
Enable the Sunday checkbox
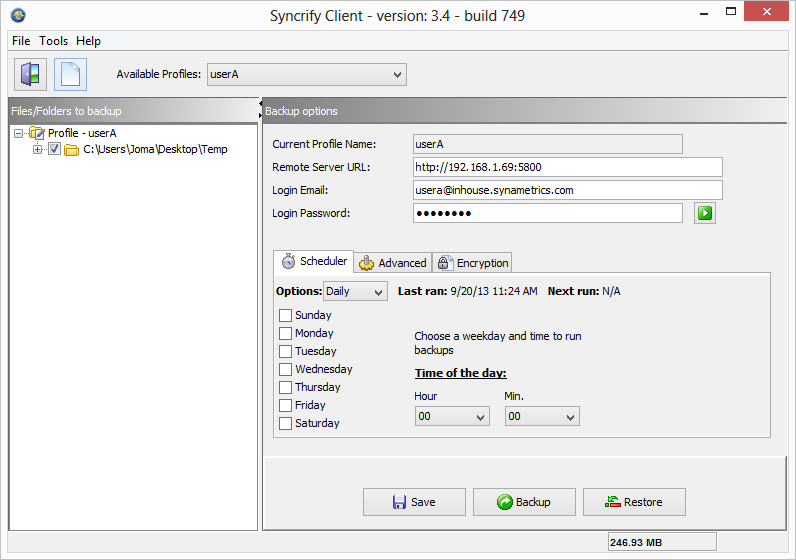coord(285,315)
